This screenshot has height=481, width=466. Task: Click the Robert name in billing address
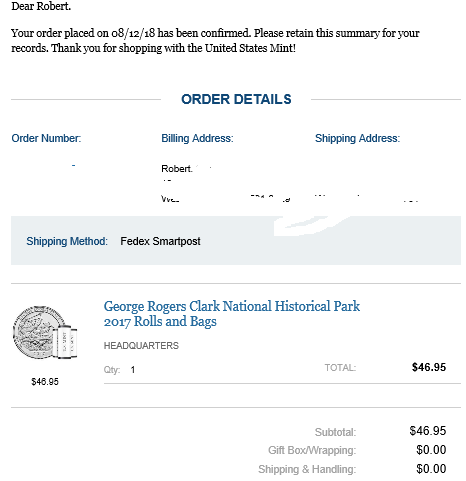pos(177,169)
